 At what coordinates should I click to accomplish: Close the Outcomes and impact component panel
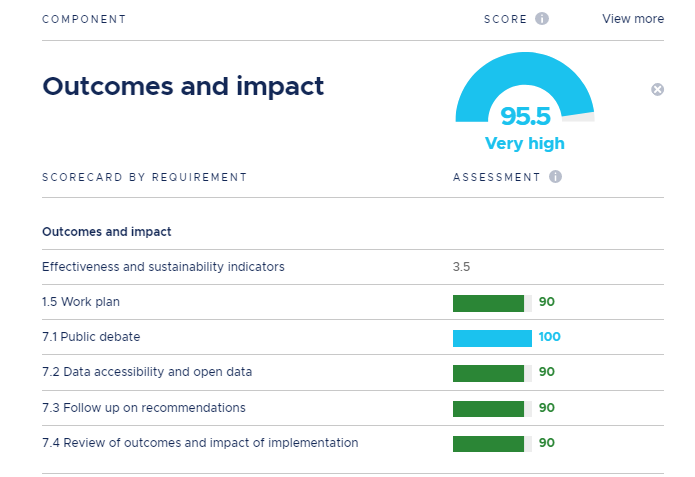click(657, 90)
